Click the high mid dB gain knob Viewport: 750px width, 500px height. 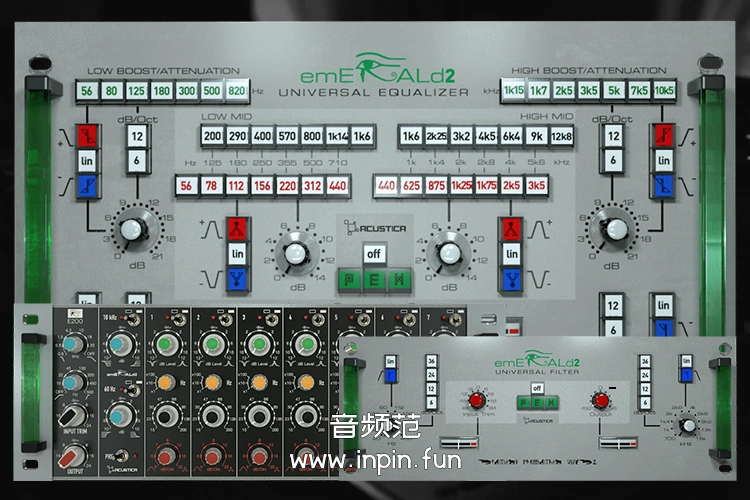449,254
